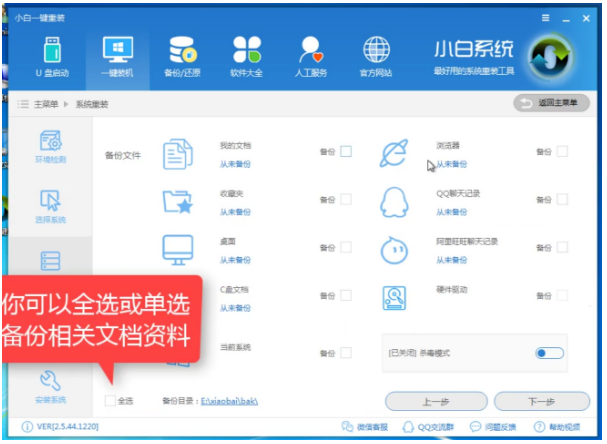Check the 阿里旺旺聊天记录 backup checkbox
The image size is (607, 444).
(562, 247)
